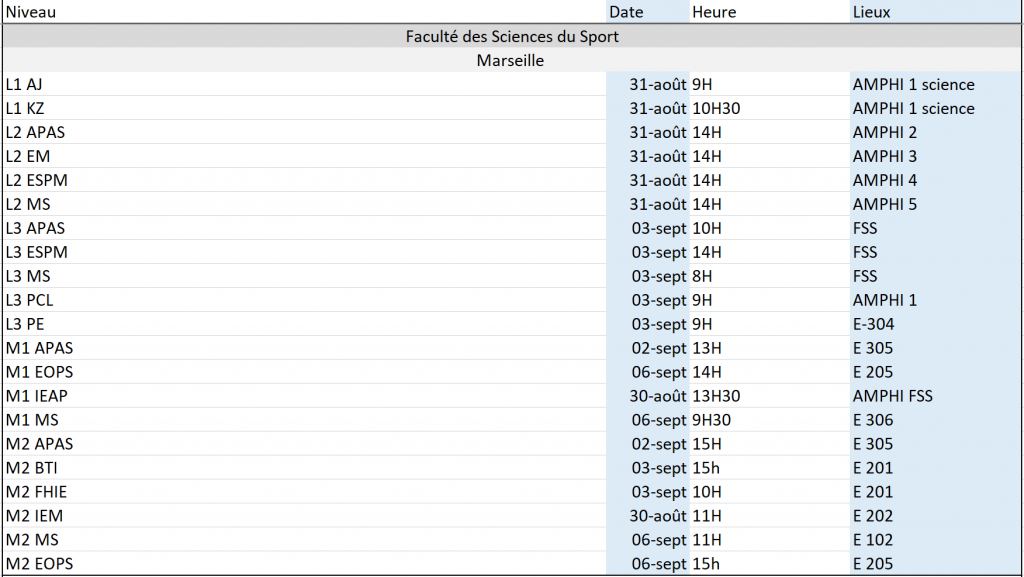Select the L1 AJ cell
The width and height of the screenshot is (1024, 577).
304,84
